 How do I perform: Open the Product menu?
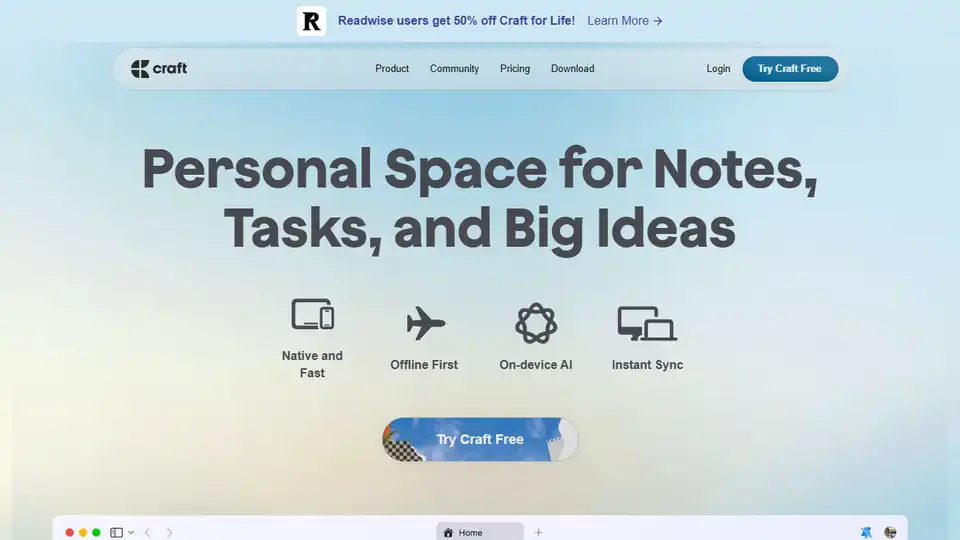pos(392,69)
